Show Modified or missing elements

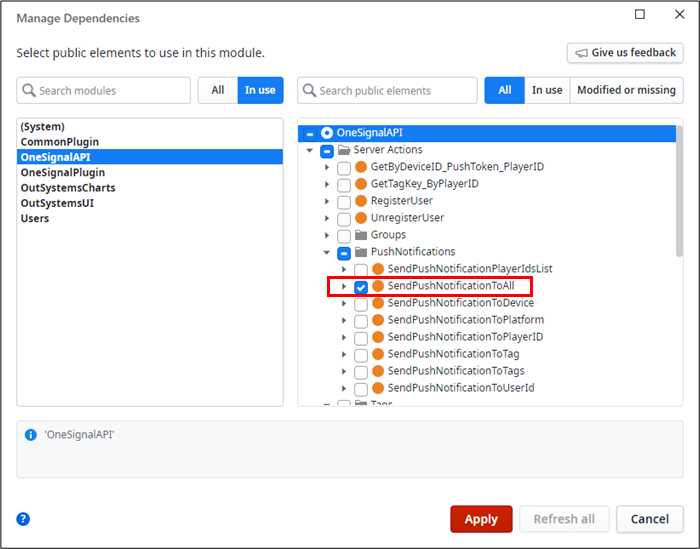[x=626, y=90]
